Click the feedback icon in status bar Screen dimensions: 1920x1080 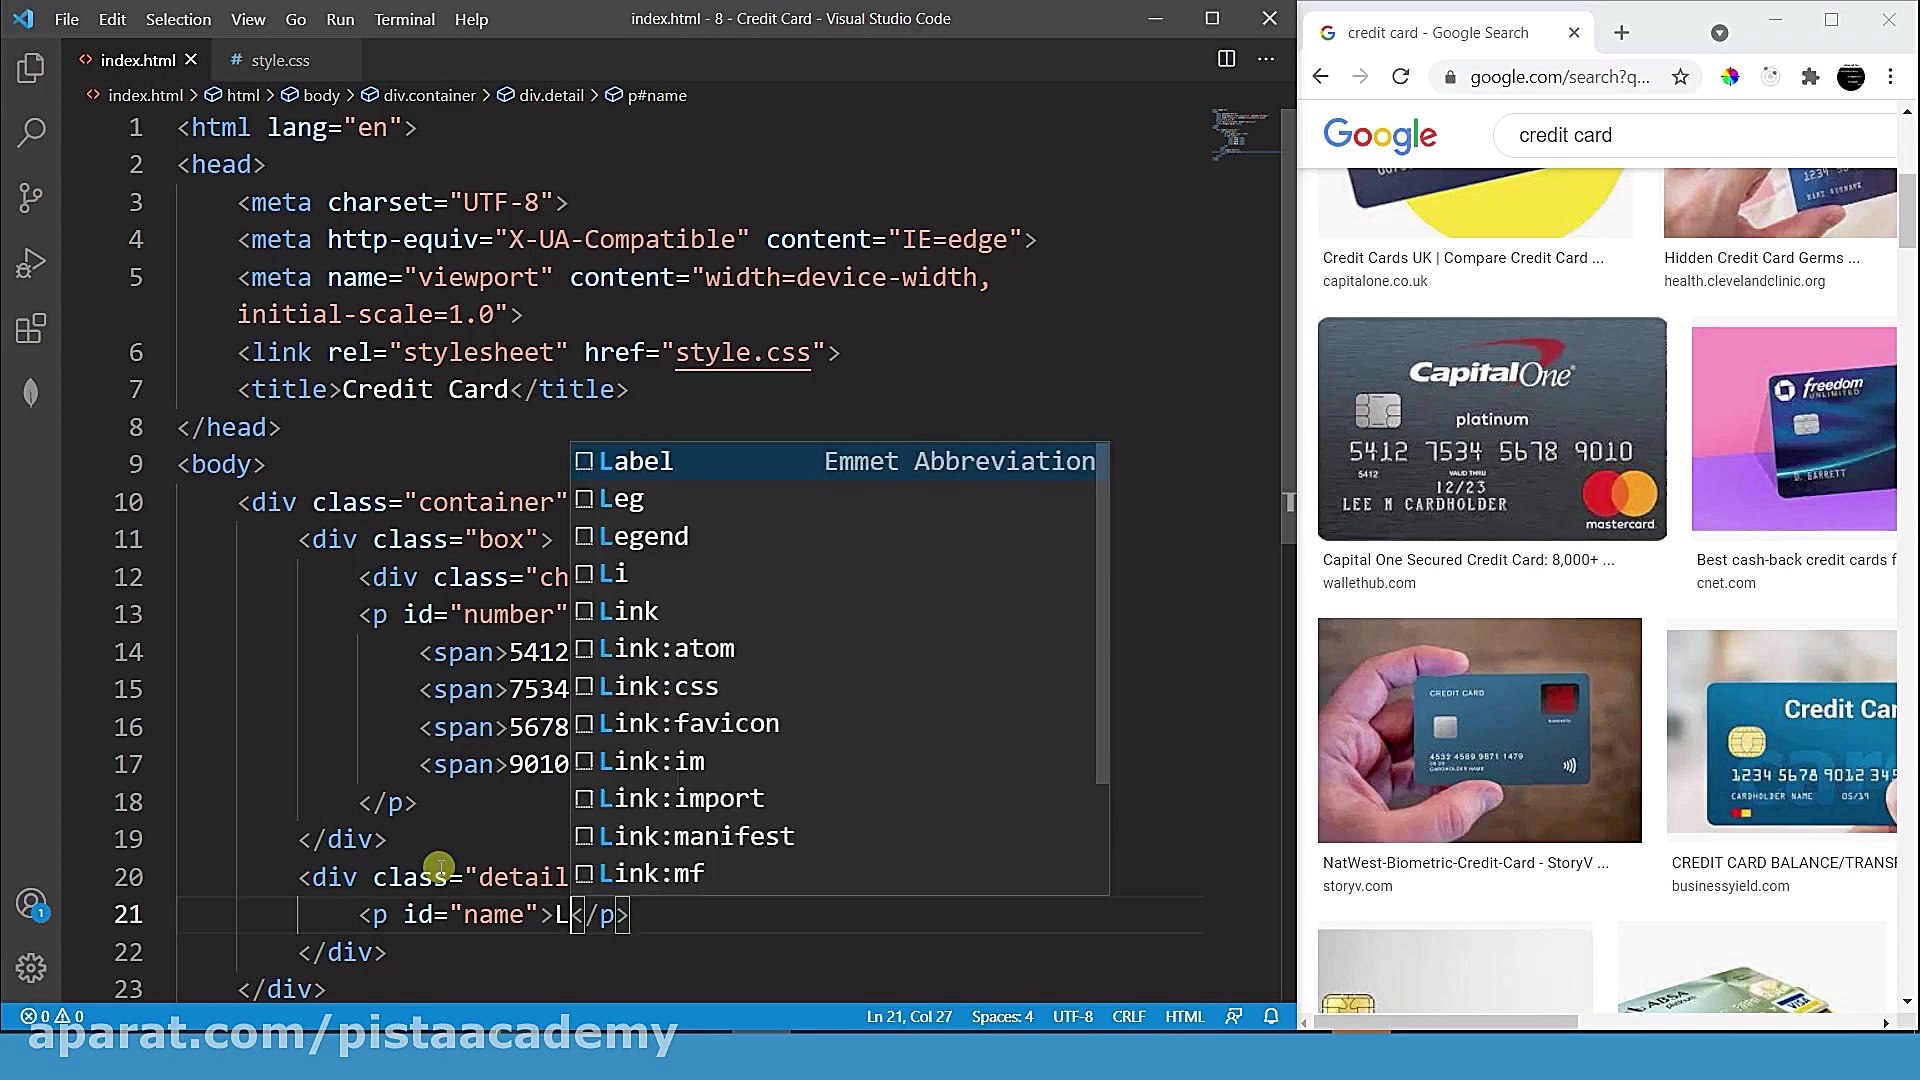click(1234, 1016)
